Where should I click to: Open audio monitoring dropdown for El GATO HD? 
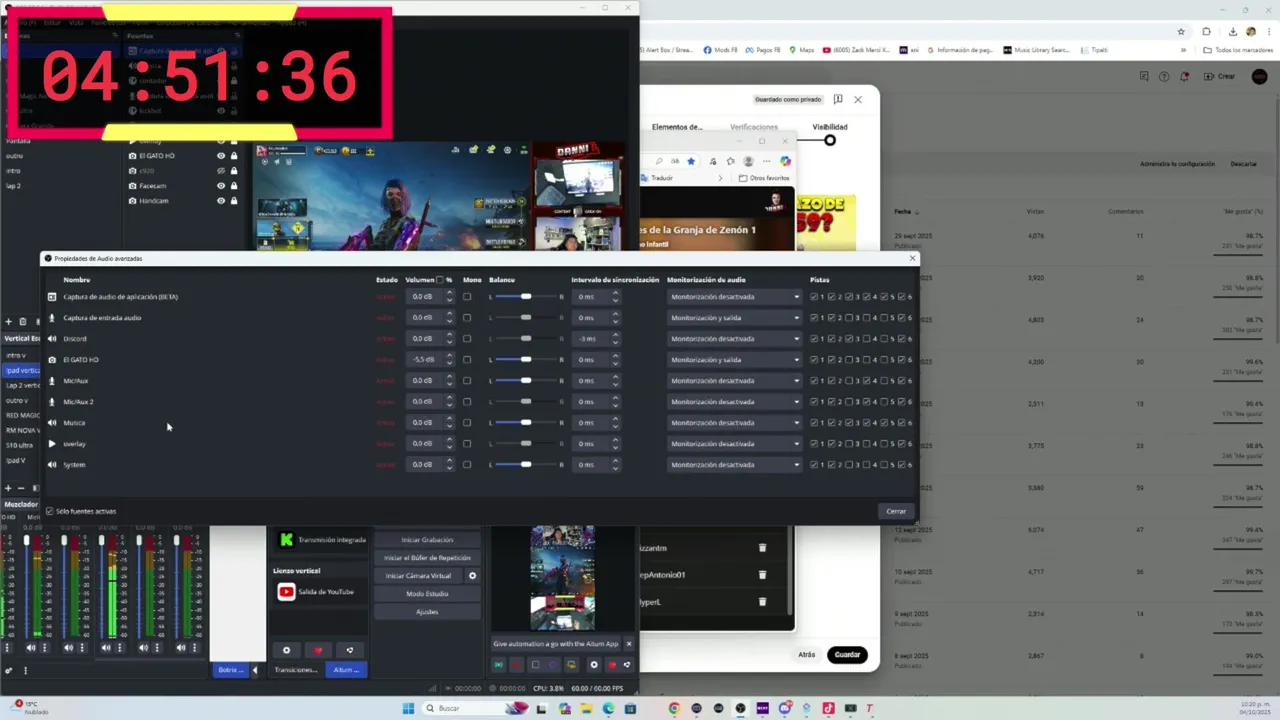click(735, 360)
